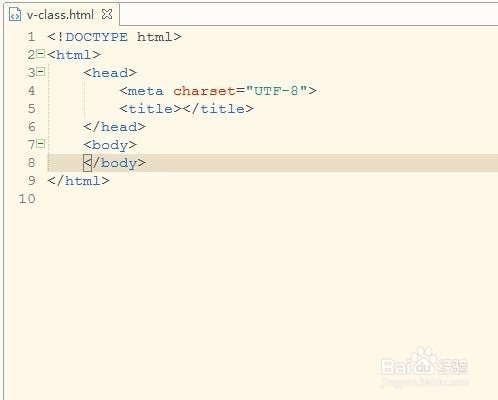
Task: Click the opening body tag on line 7
Action: pos(110,145)
